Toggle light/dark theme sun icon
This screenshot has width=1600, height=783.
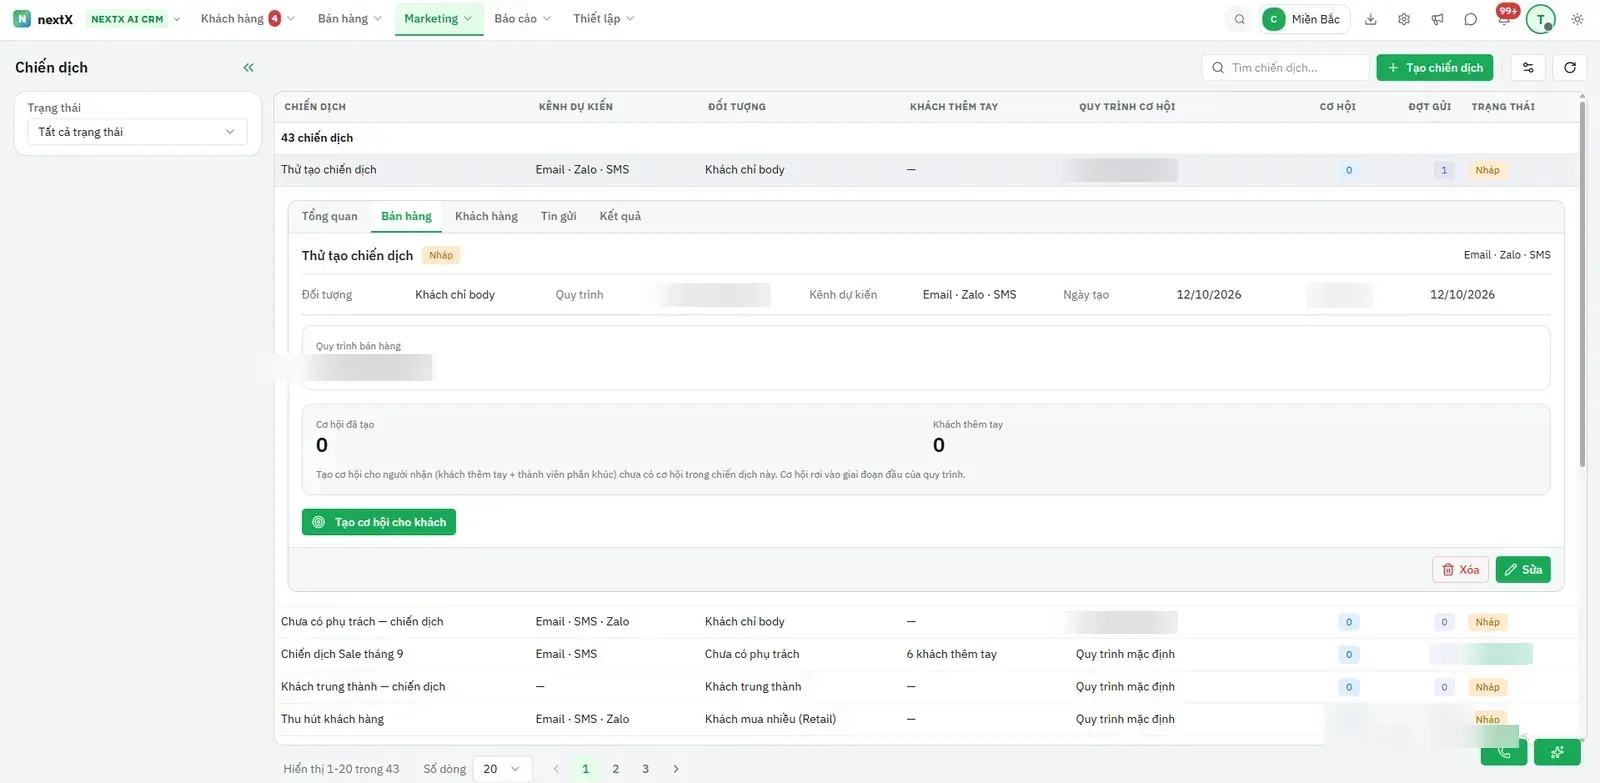coord(1577,19)
